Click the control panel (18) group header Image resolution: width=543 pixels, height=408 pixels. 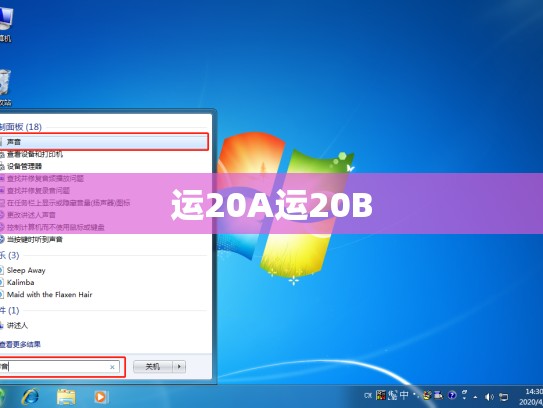click(x=21, y=127)
